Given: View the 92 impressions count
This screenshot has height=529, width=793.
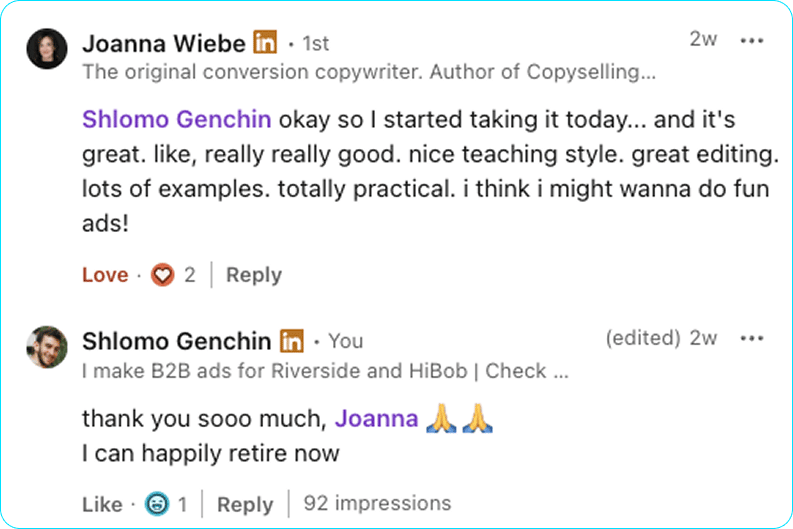Looking at the screenshot, I should 377,503.
